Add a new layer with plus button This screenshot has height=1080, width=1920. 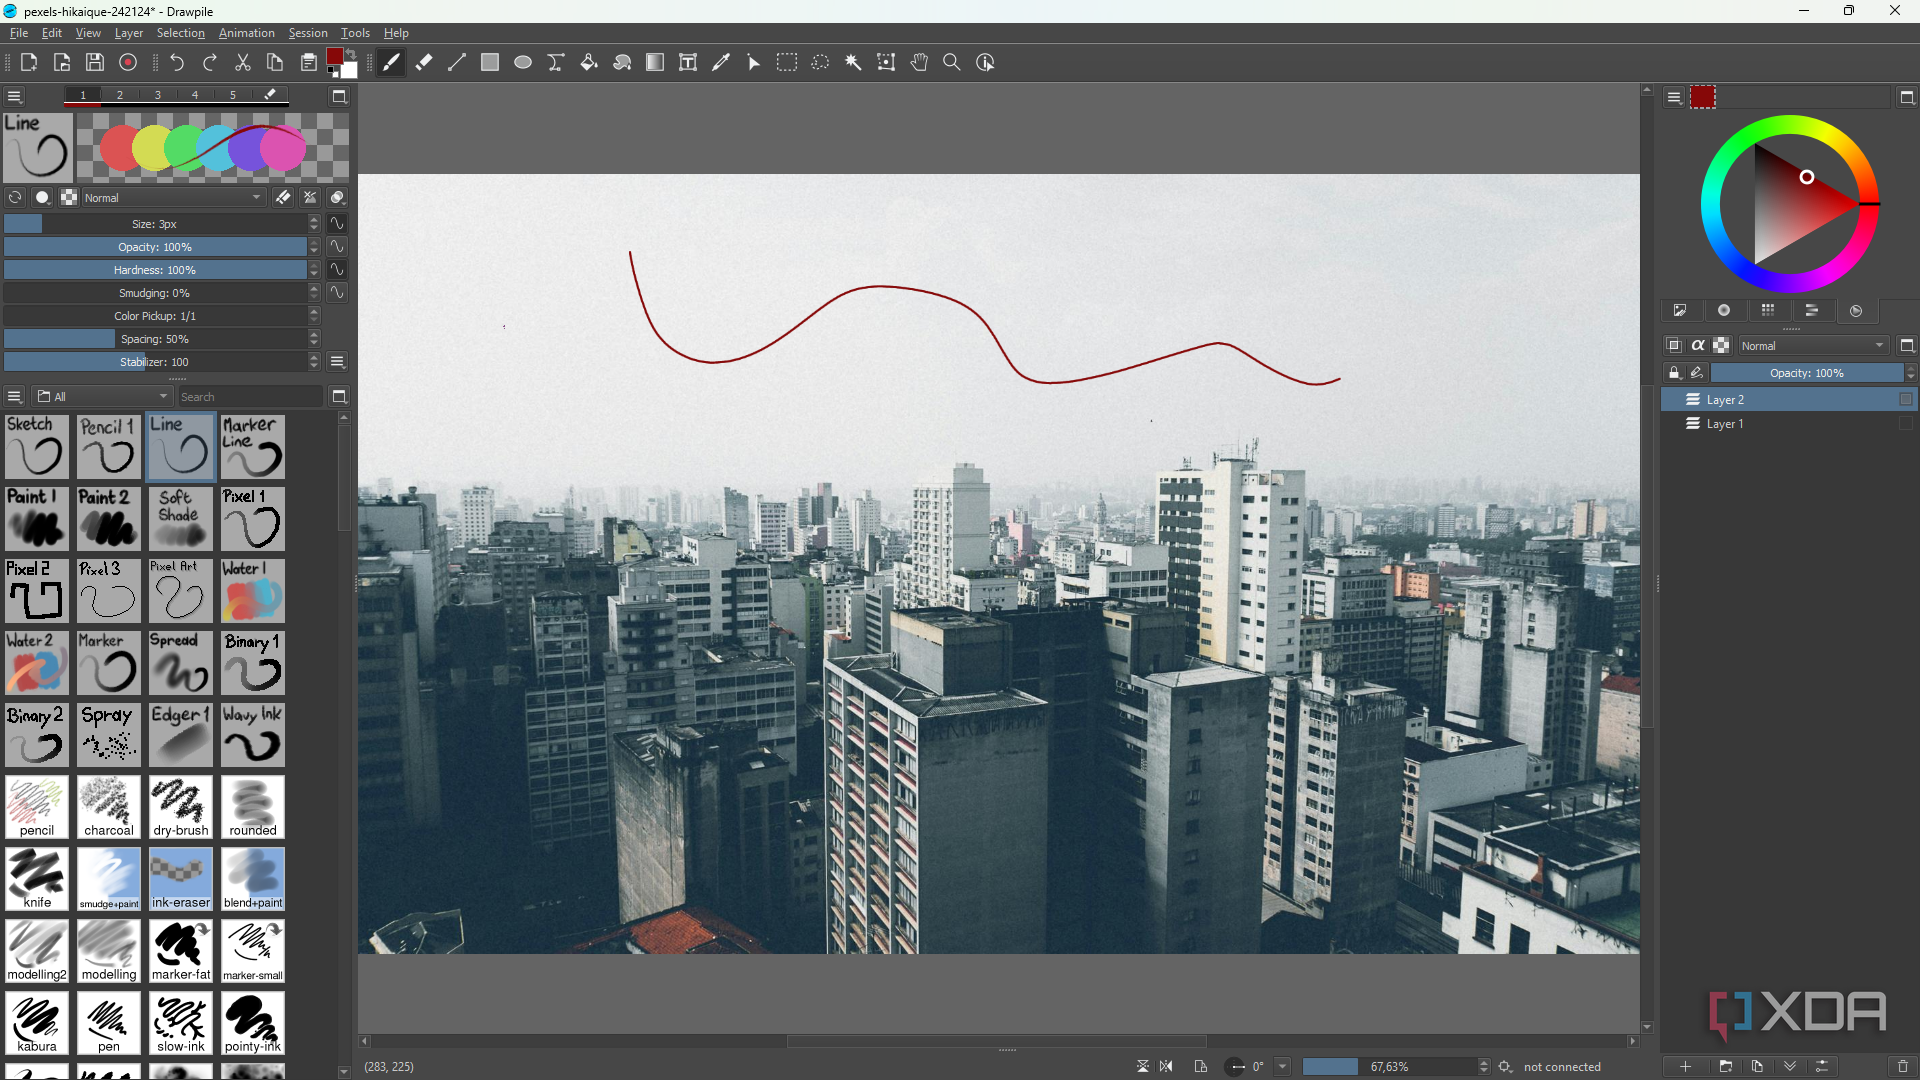1686,1066
